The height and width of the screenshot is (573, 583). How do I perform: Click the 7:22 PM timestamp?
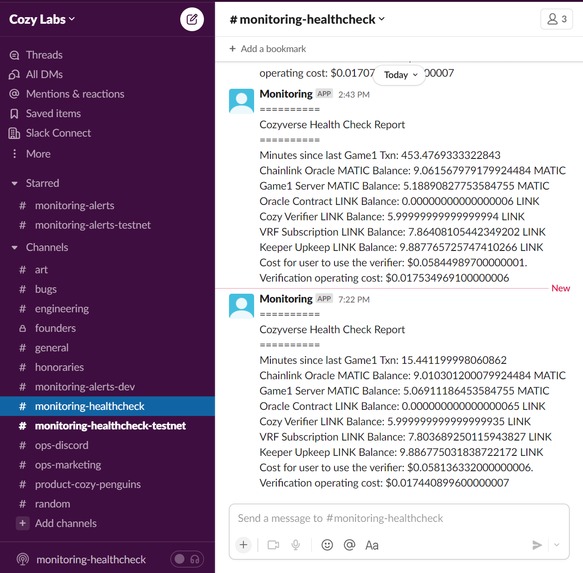click(354, 300)
